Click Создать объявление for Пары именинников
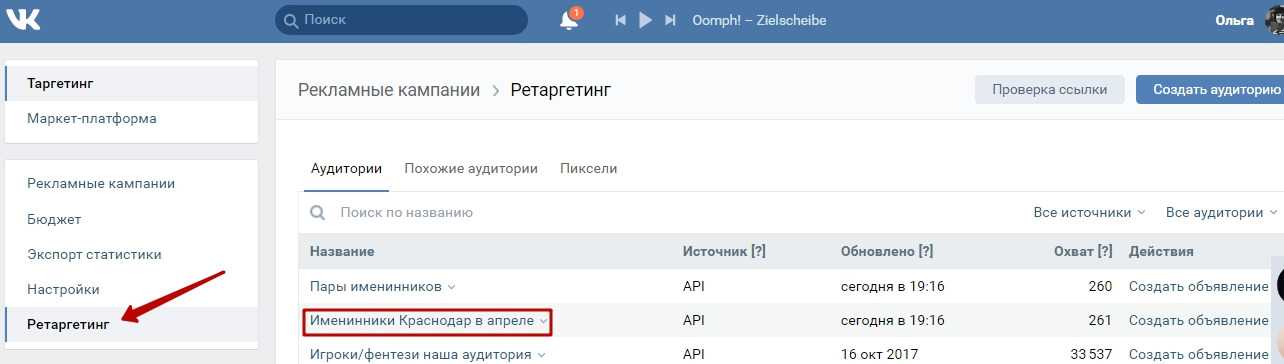 (1198, 287)
